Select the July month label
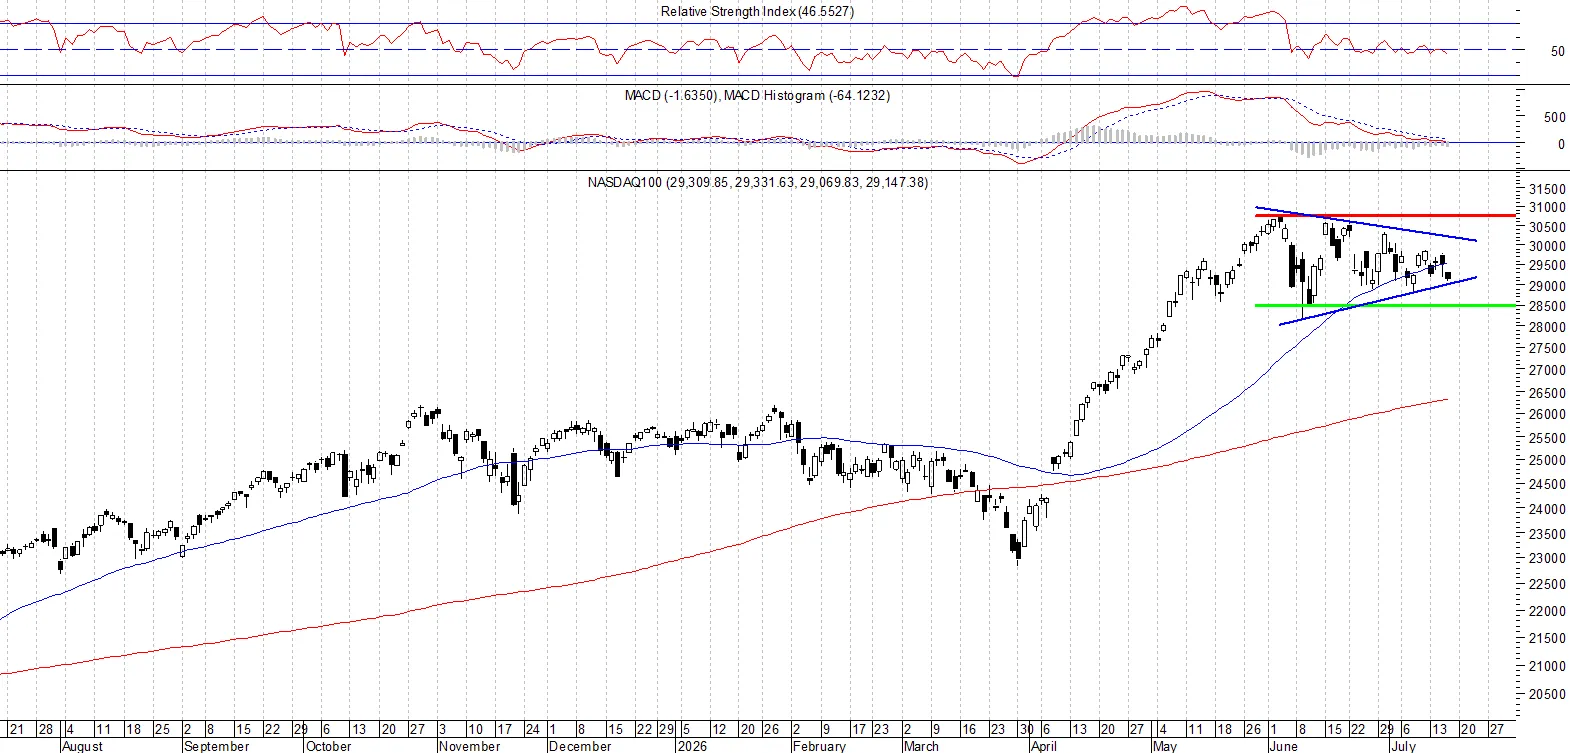 pyautogui.click(x=1404, y=746)
